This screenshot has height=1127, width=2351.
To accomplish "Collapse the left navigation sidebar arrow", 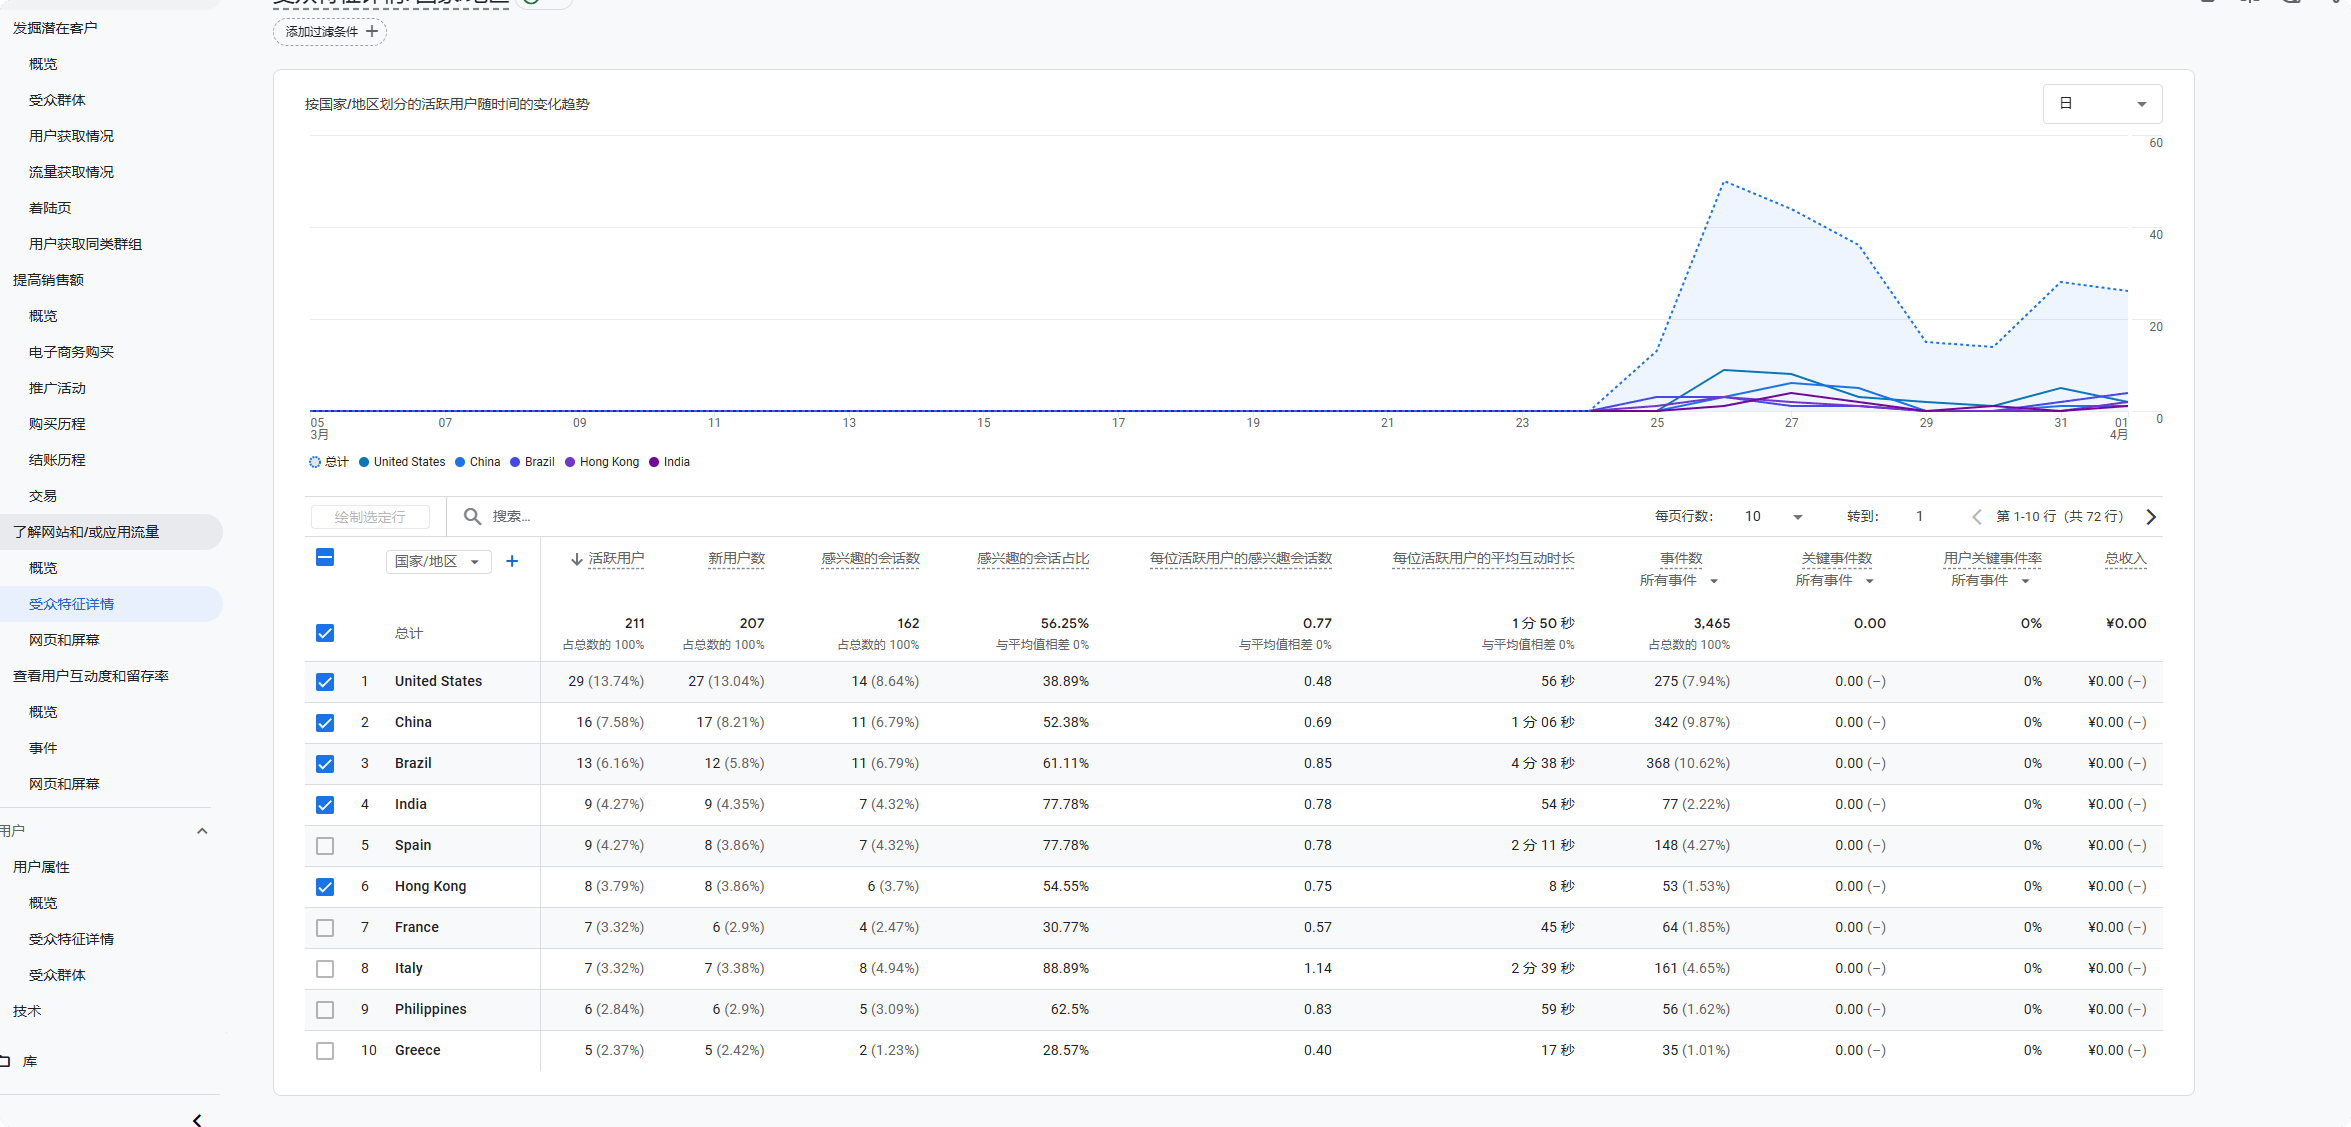I will tap(197, 1119).
